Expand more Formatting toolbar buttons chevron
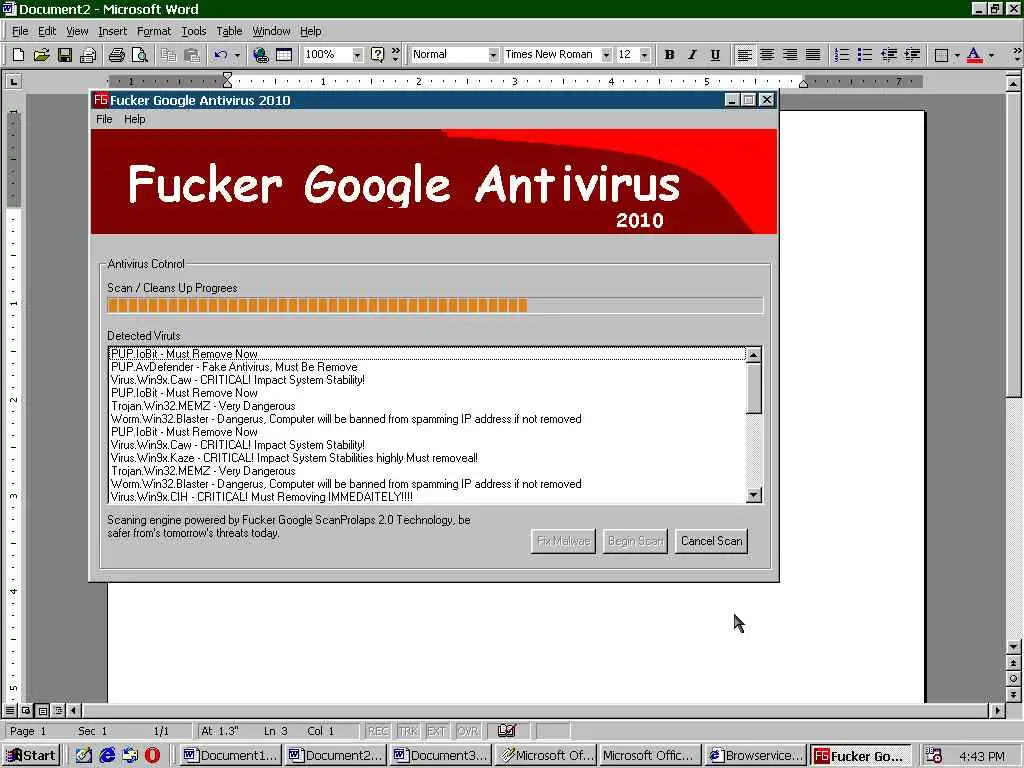The image size is (1024, 768). pos(1017,55)
